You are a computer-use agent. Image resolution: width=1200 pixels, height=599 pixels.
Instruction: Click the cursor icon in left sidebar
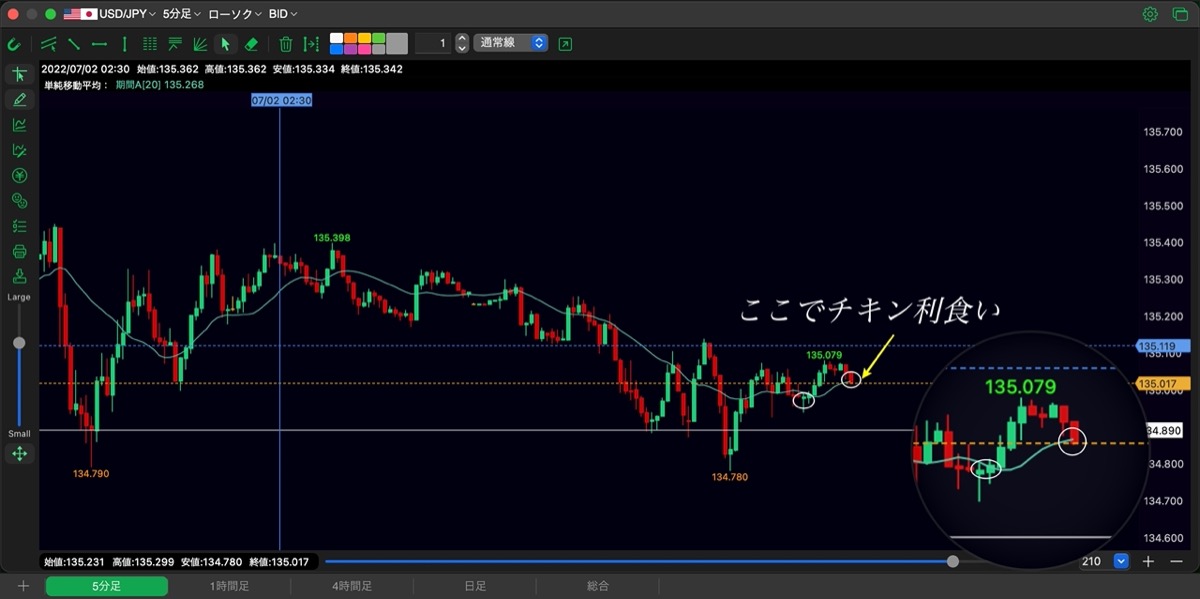point(19,74)
